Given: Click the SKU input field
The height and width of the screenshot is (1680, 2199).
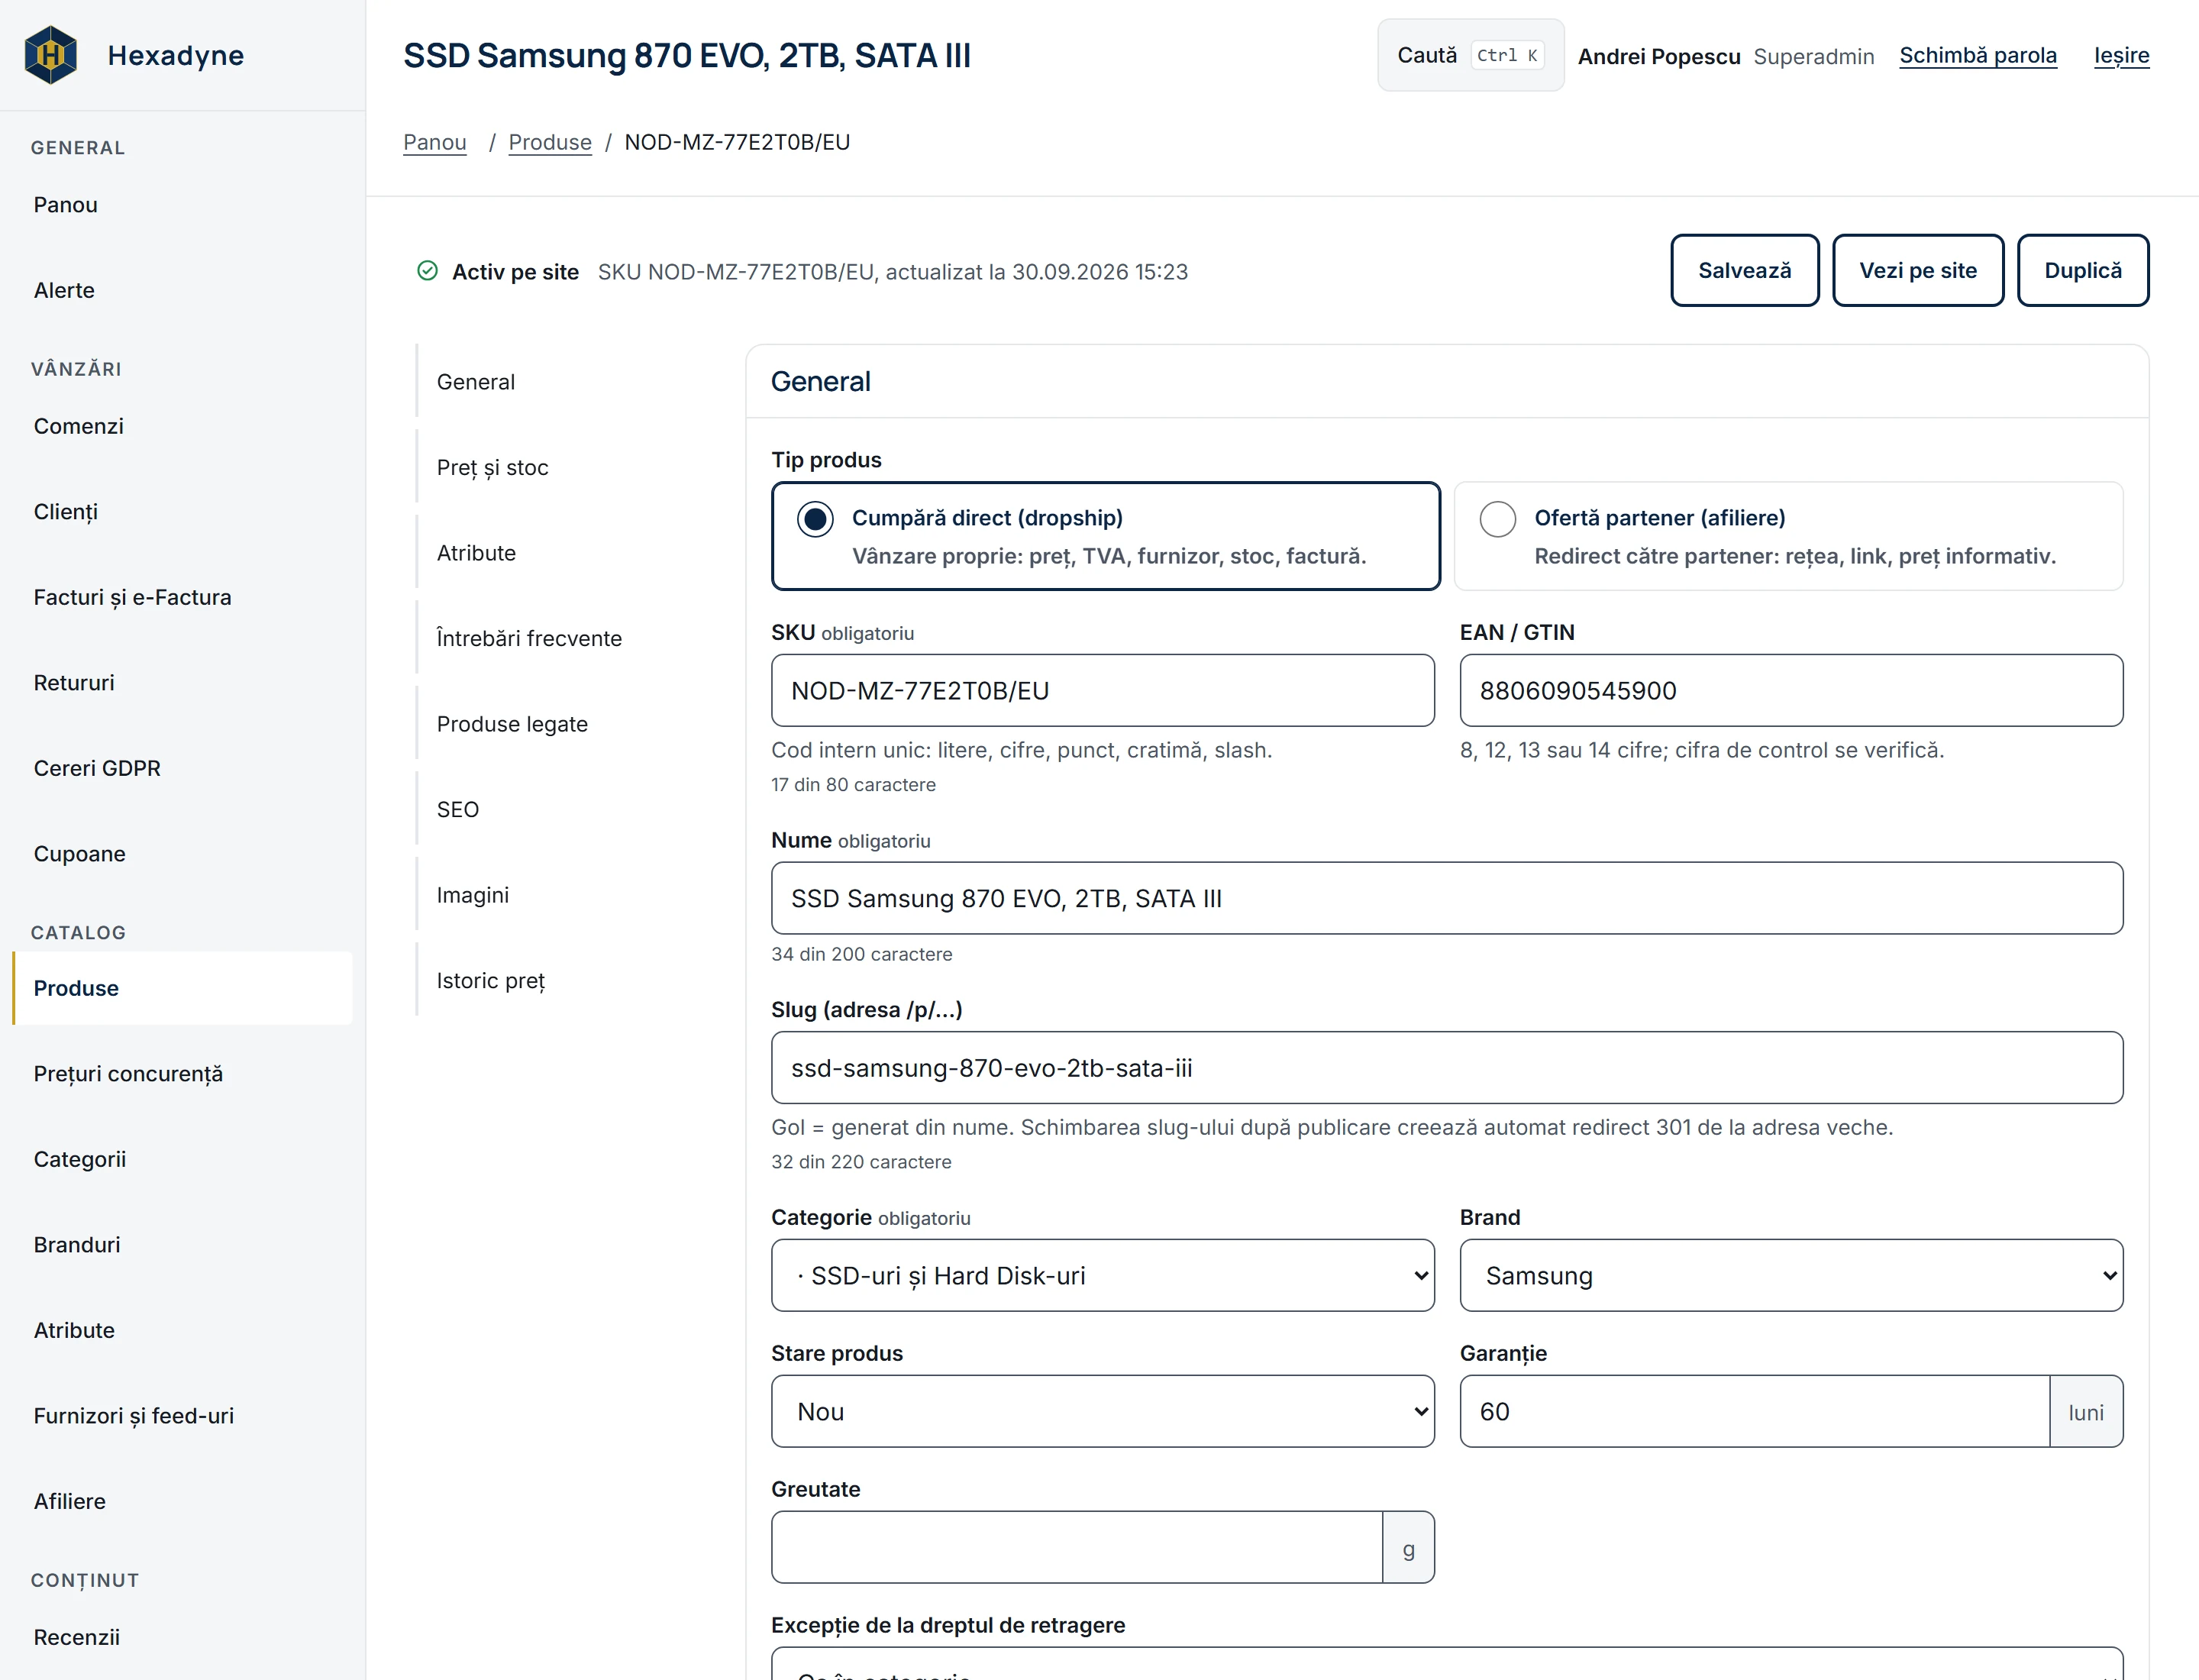Looking at the screenshot, I should coord(1102,690).
